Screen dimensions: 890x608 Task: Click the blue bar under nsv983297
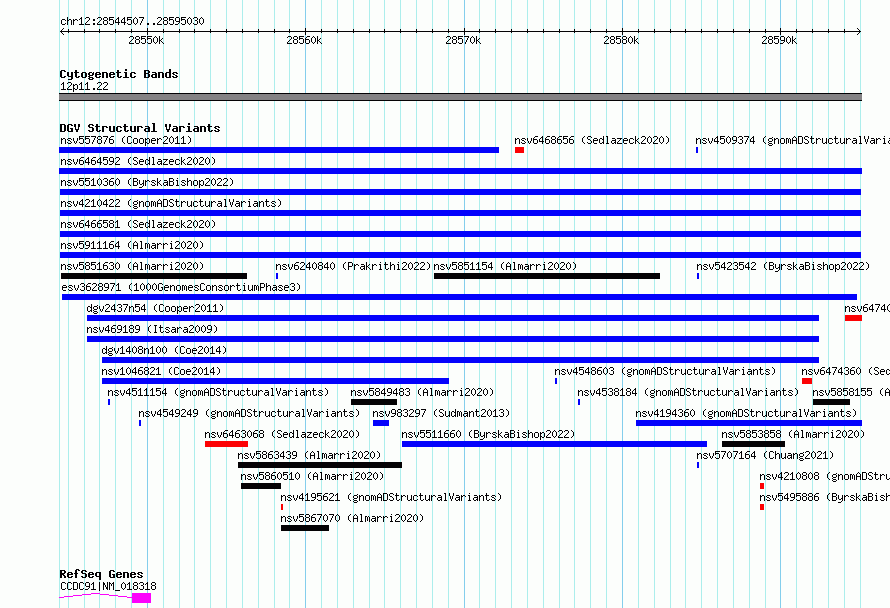click(381, 423)
